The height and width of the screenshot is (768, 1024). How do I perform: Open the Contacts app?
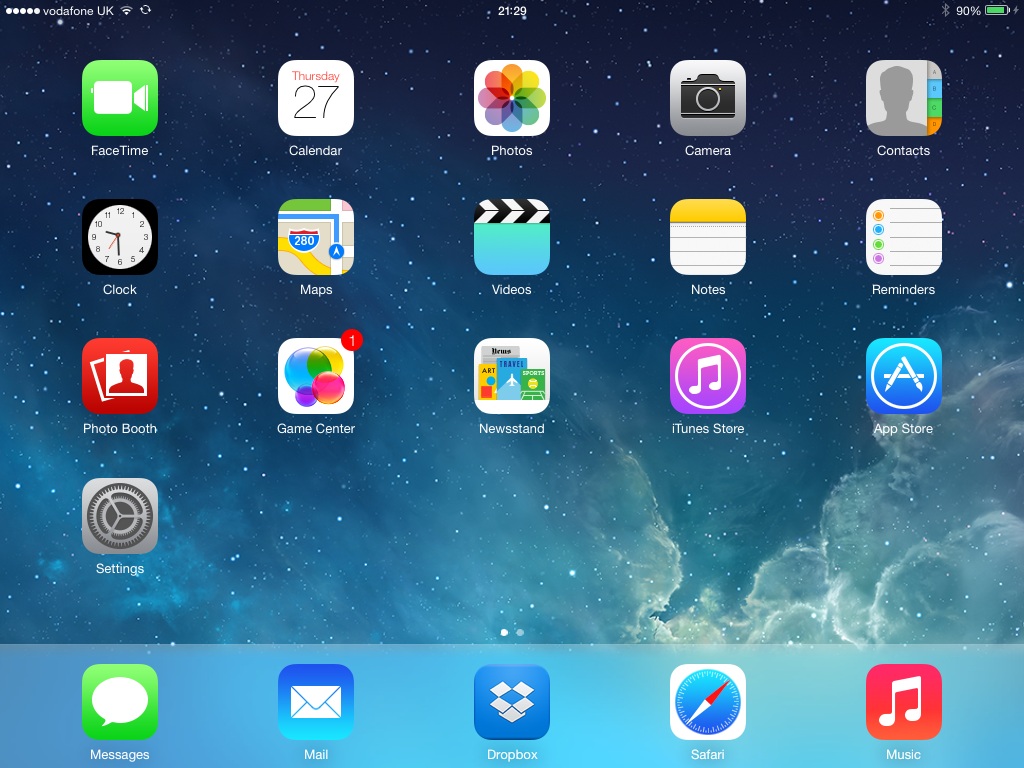click(903, 98)
